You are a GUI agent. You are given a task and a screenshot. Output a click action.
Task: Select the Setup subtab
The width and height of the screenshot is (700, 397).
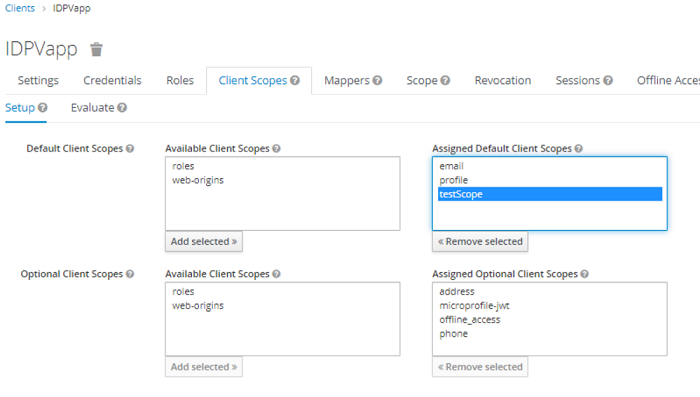click(20, 108)
